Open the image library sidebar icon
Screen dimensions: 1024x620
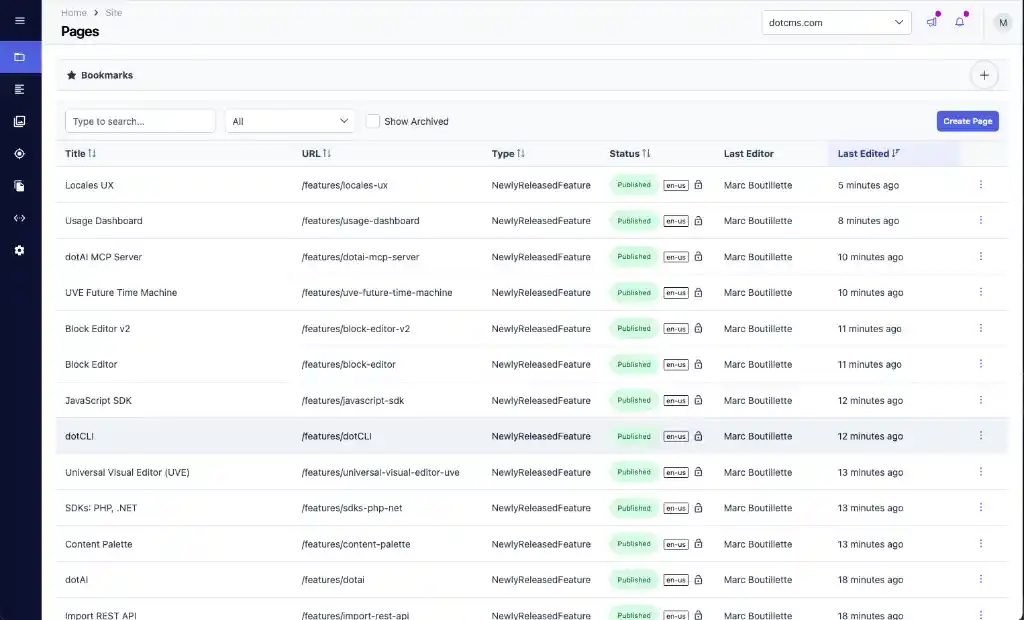(x=20, y=121)
